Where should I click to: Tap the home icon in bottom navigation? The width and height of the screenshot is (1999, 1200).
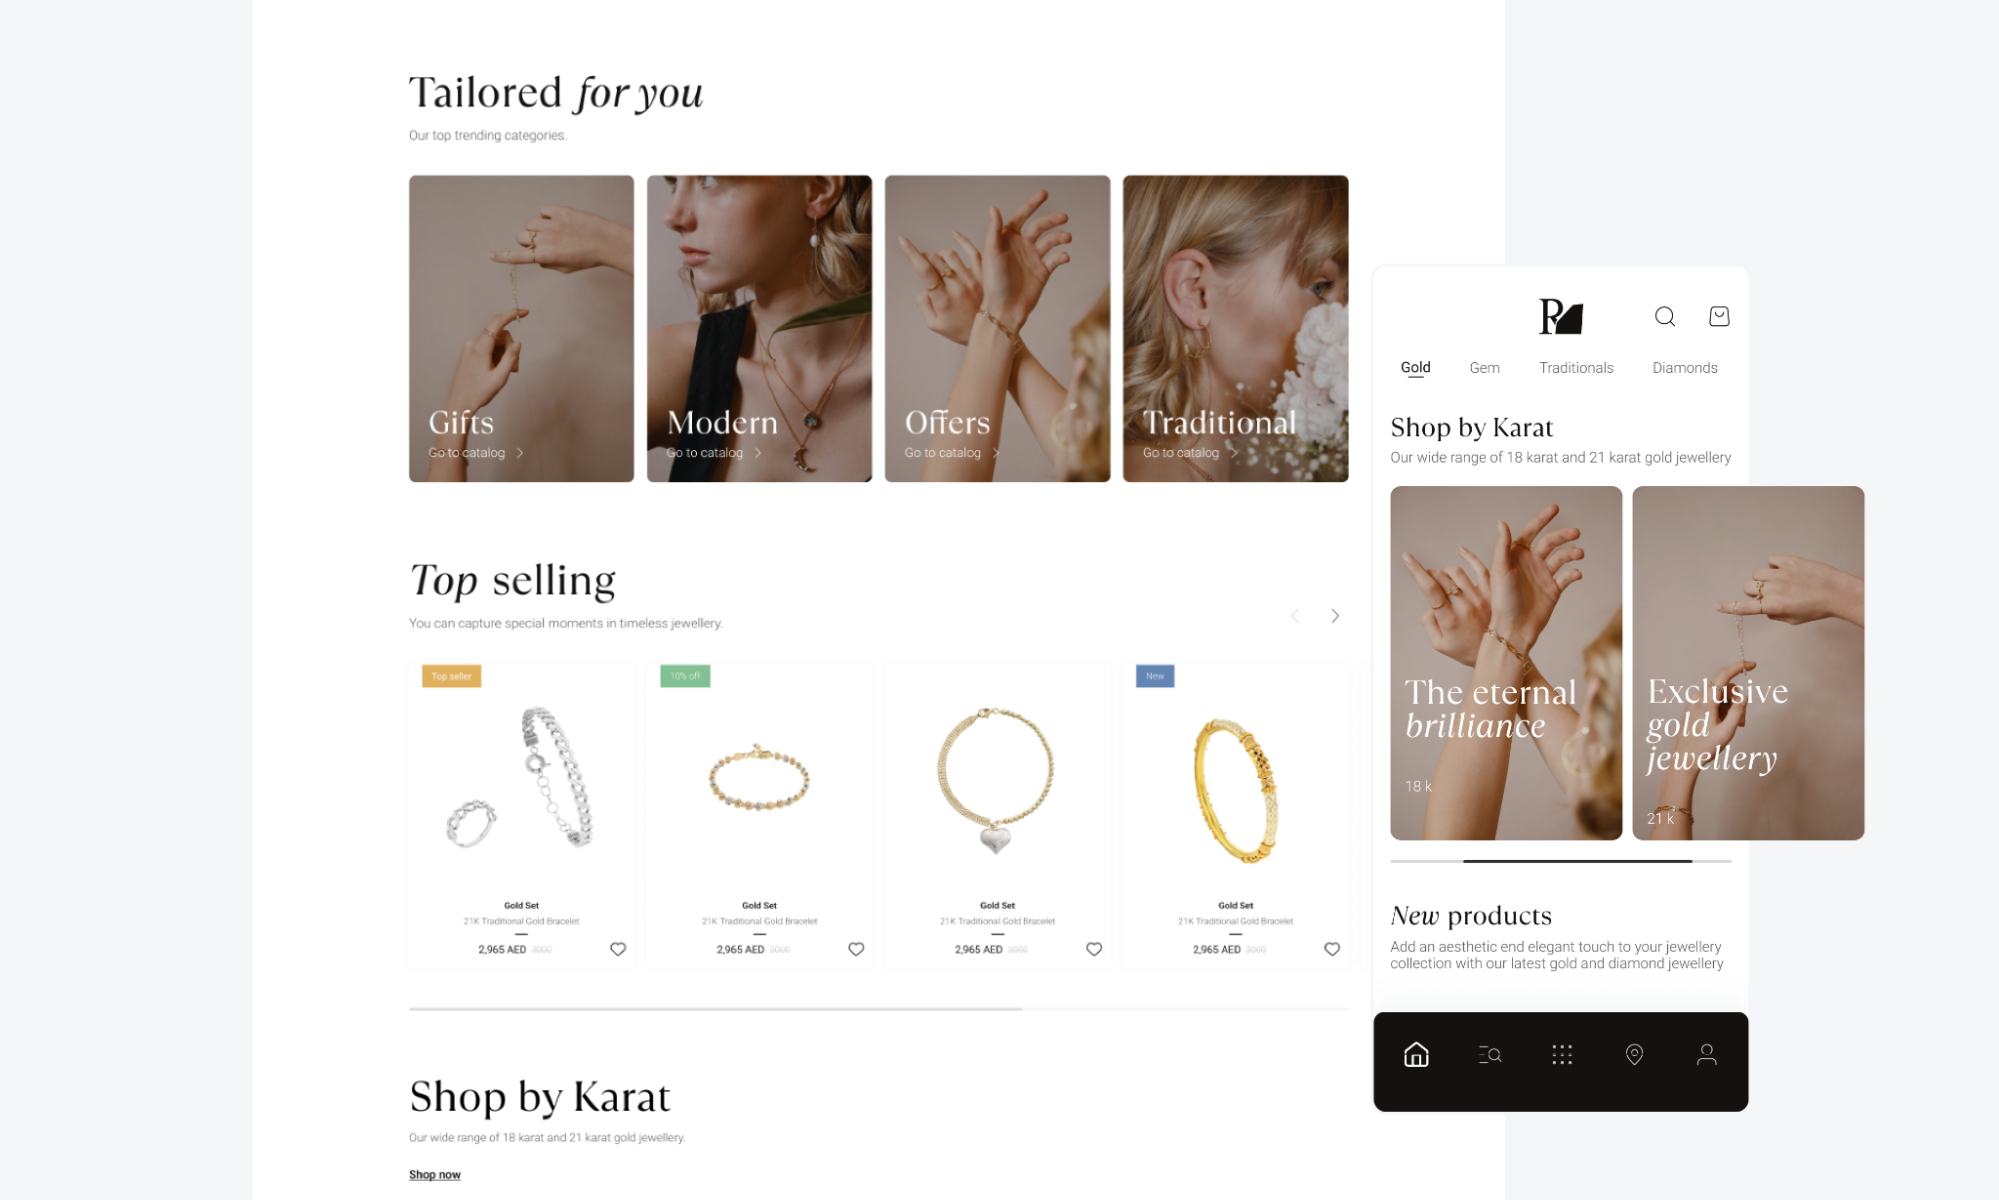pyautogui.click(x=1416, y=1054)
